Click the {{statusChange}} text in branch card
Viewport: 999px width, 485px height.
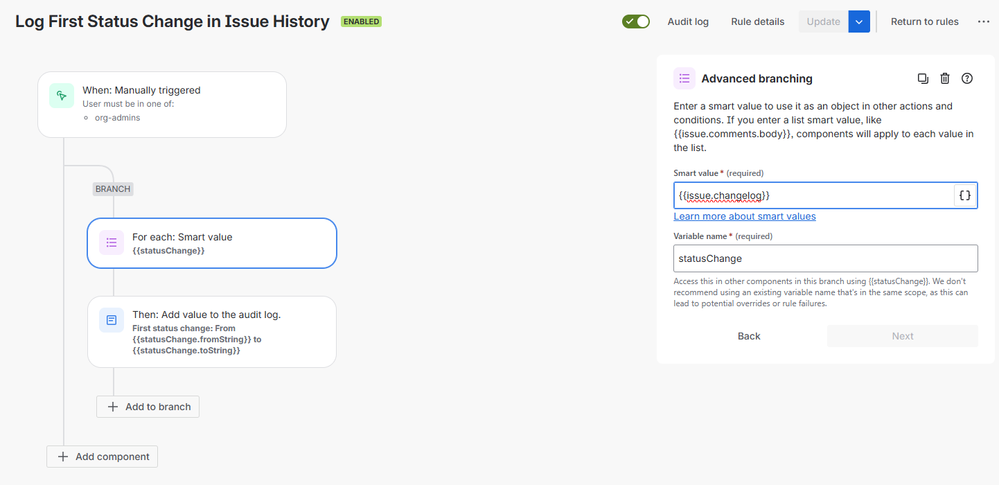point(168,251)
